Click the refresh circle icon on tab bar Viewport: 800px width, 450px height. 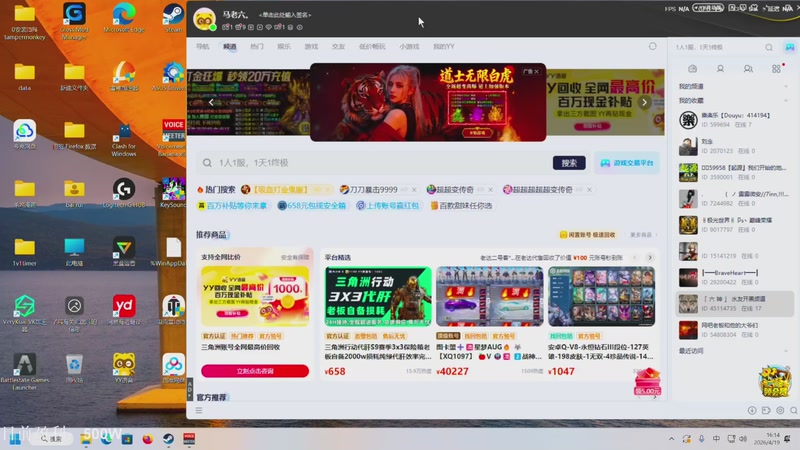[653, 46]
